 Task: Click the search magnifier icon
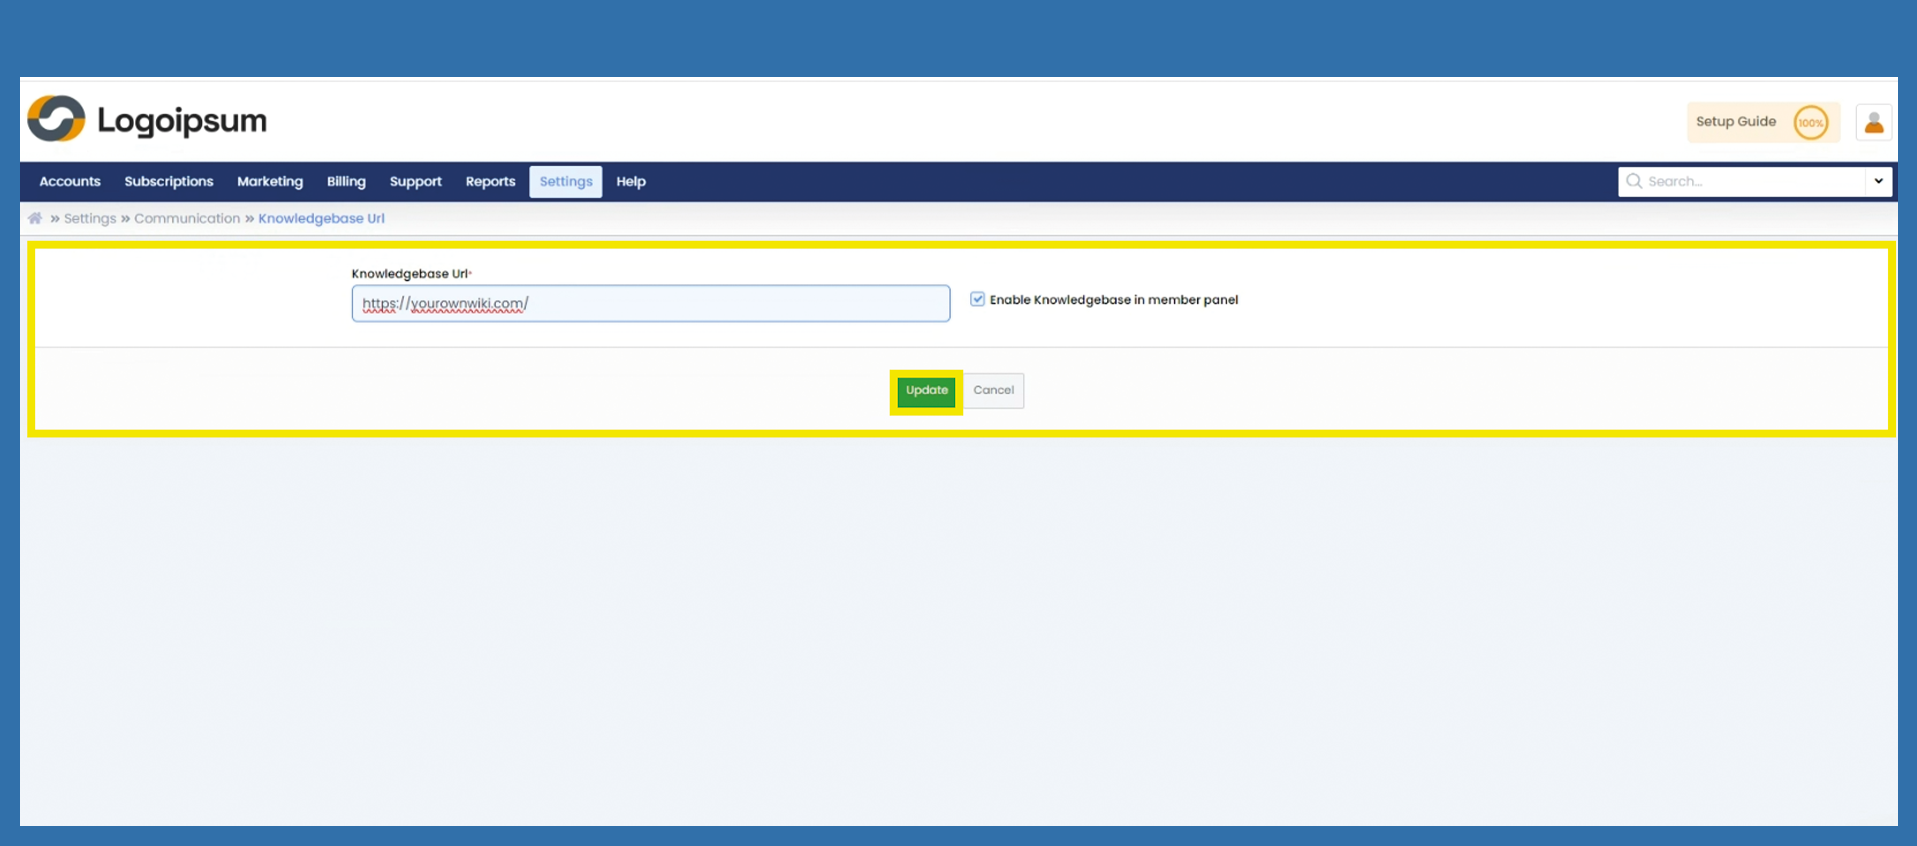(1634, 181)
